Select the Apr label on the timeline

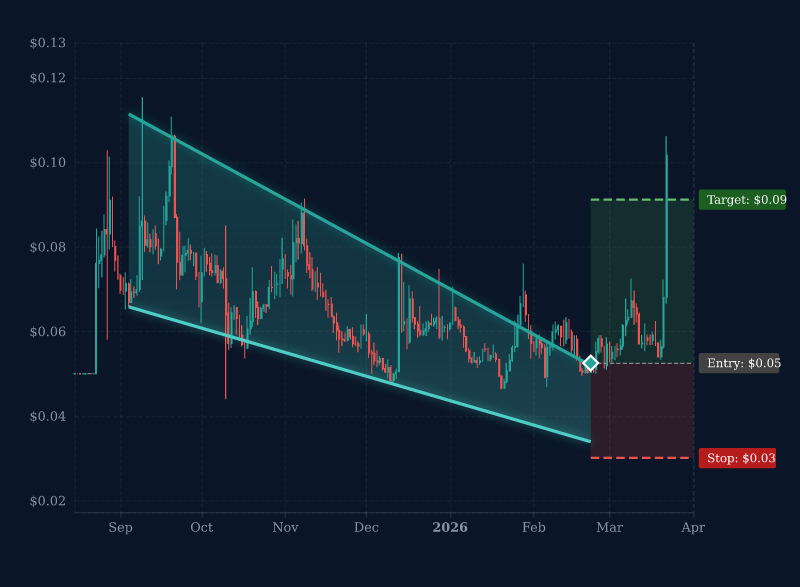click(692, 527)
